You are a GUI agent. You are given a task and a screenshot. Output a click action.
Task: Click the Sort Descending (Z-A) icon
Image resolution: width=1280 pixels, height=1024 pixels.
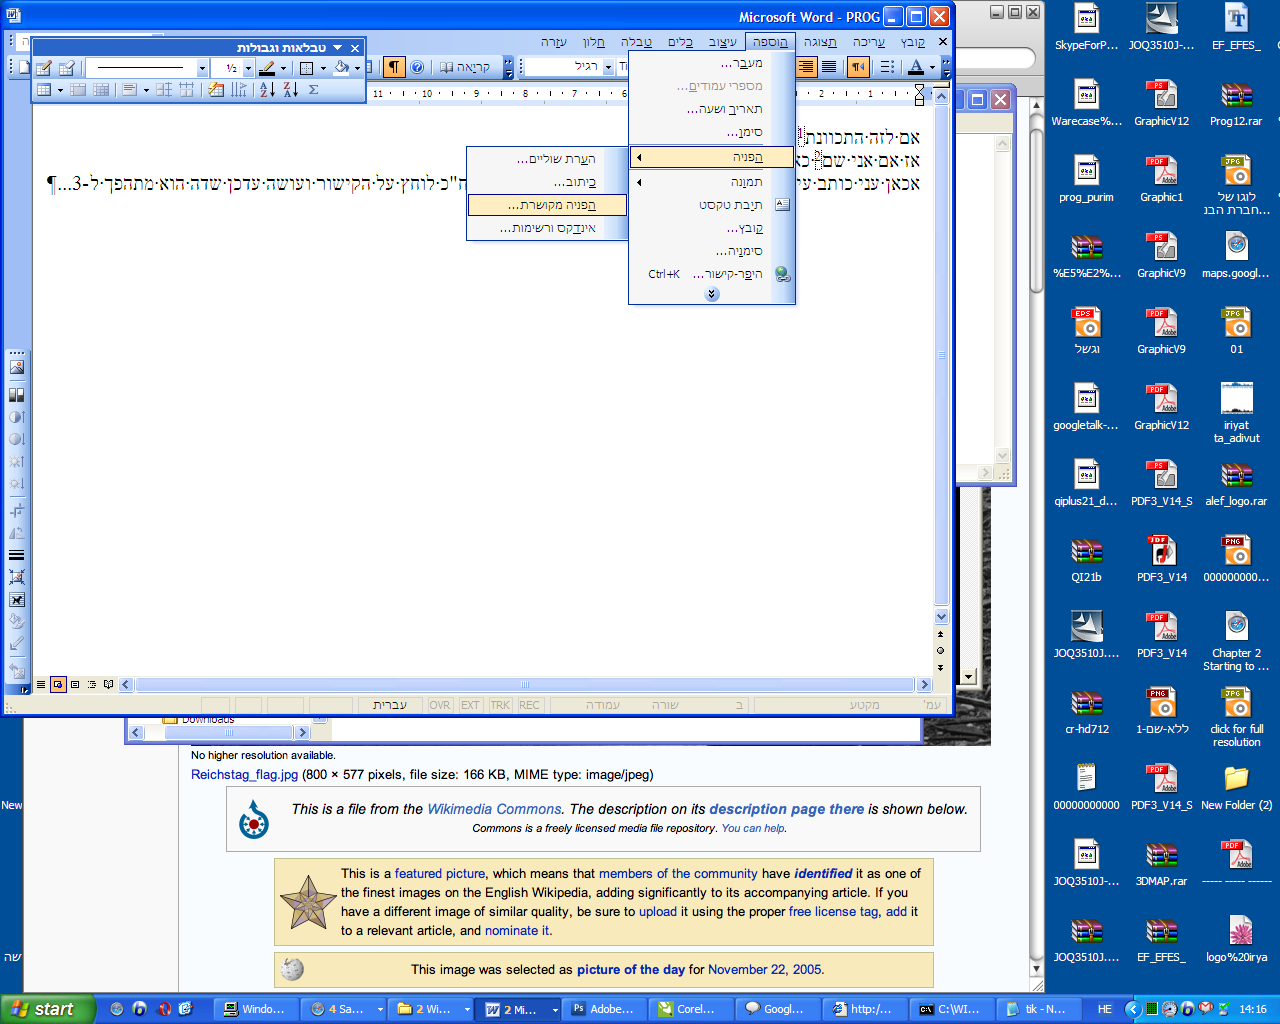pos(290,90)
